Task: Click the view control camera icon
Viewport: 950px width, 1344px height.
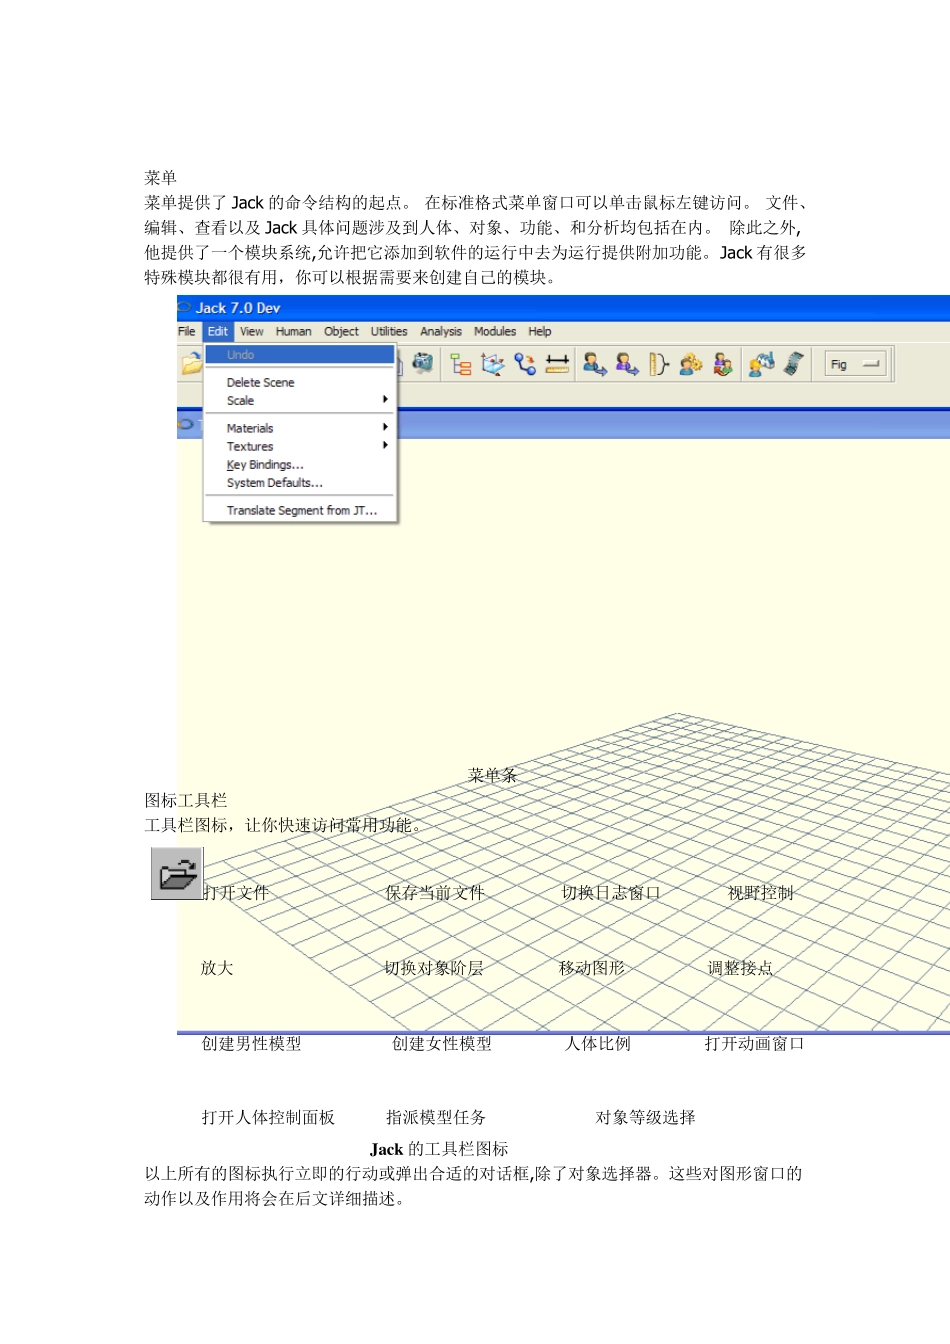Action: coord(423,364)
